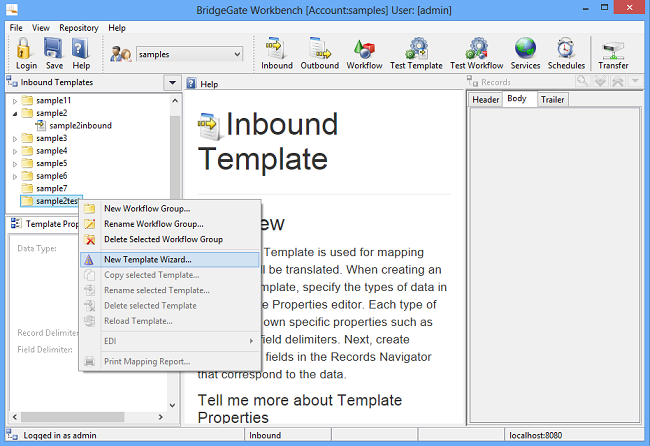The width and height of the screenshot is (650, 446).
Task: Click the sample2inbound template icon
Action: tap(40, 125)
